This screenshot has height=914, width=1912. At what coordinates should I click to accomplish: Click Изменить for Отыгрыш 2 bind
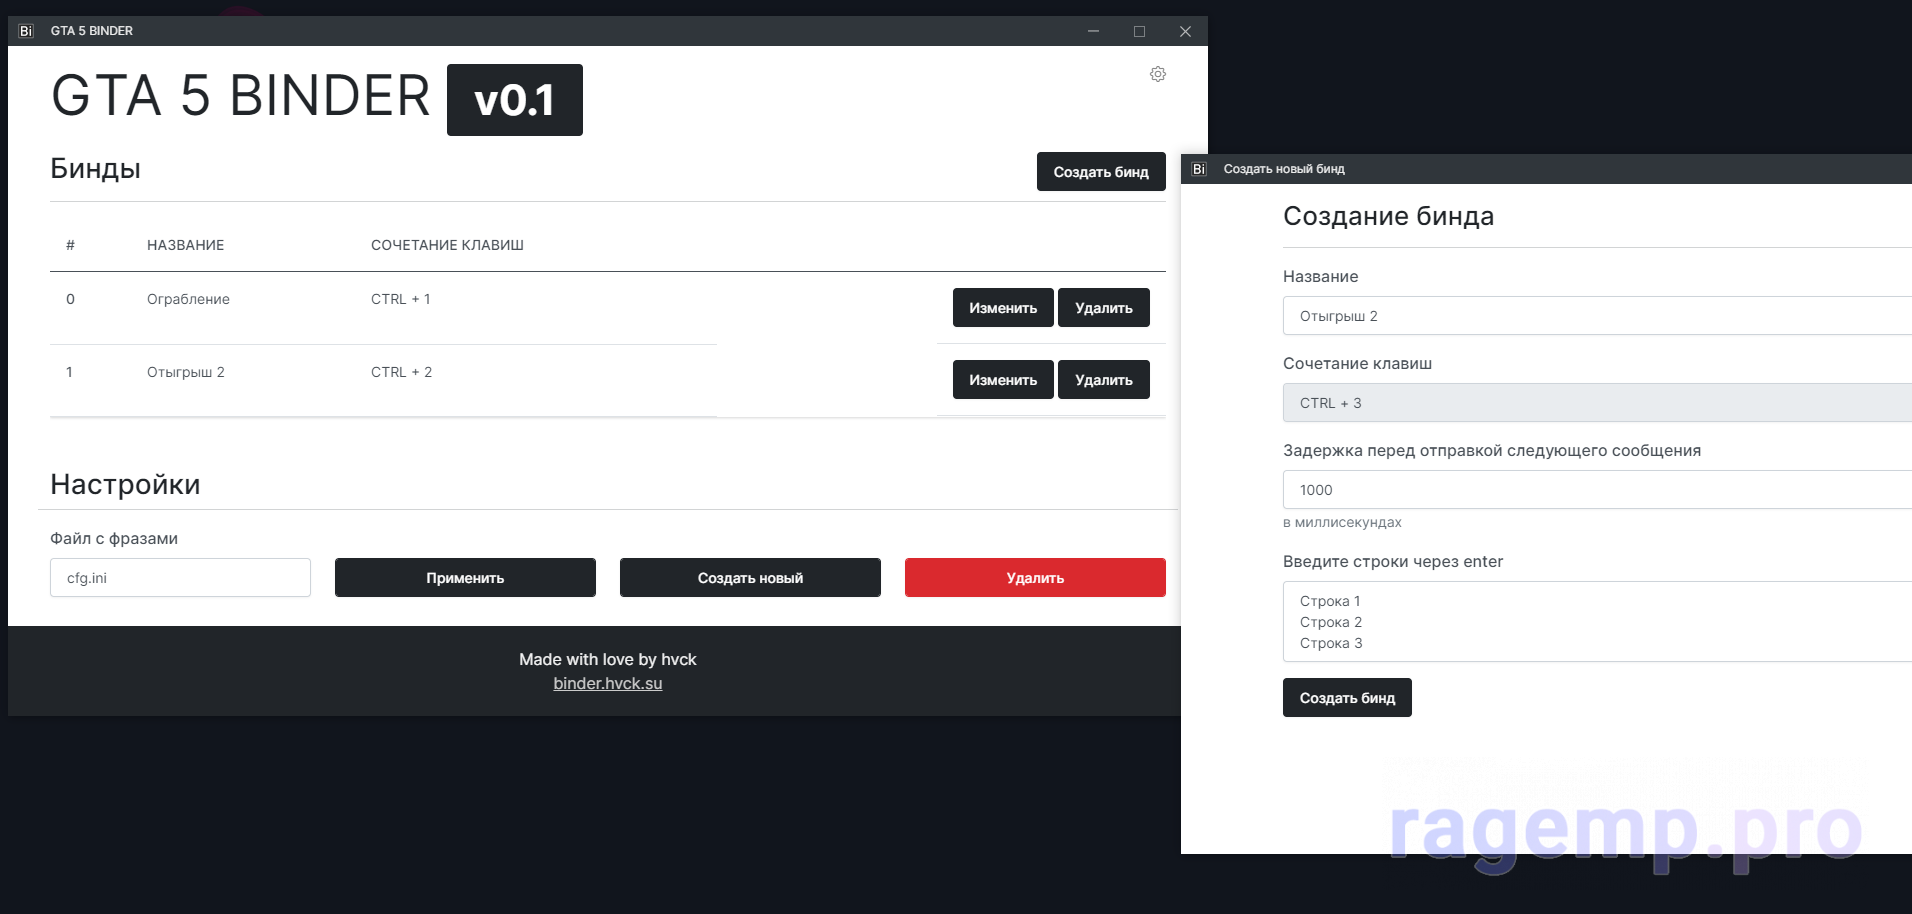click(x=1002, y=380)
